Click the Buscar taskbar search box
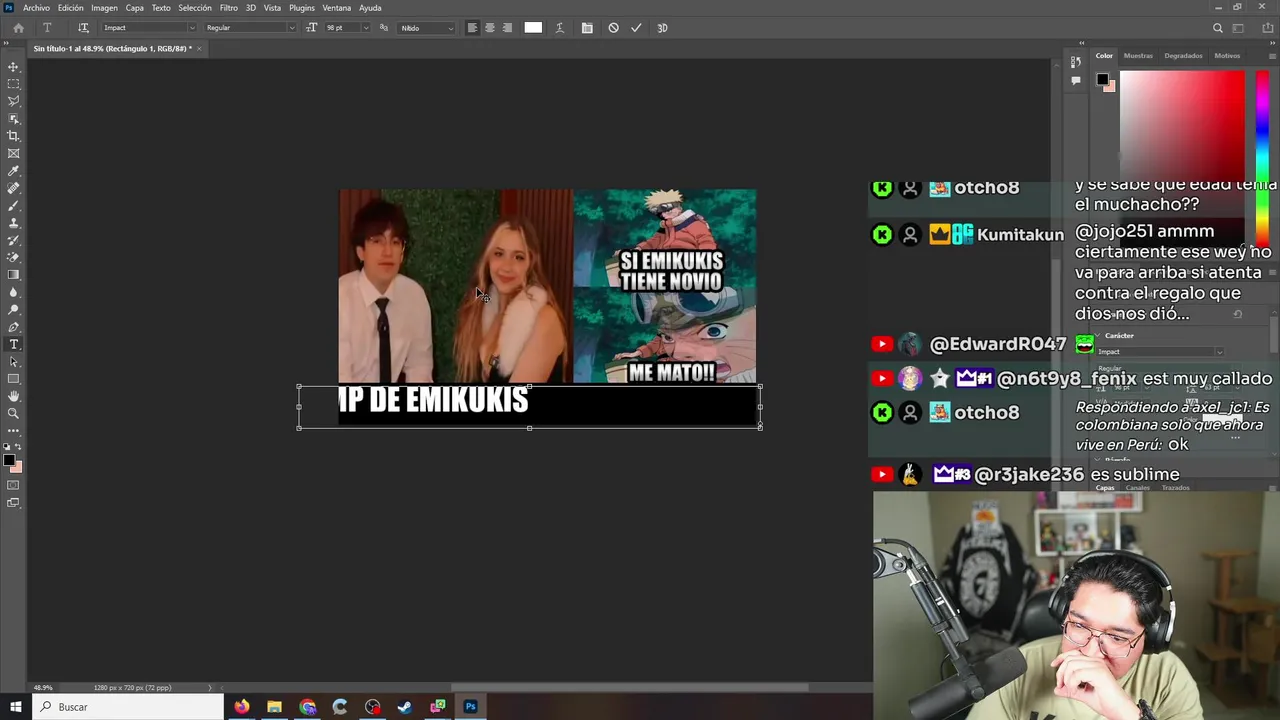 (x=127, y=707)
